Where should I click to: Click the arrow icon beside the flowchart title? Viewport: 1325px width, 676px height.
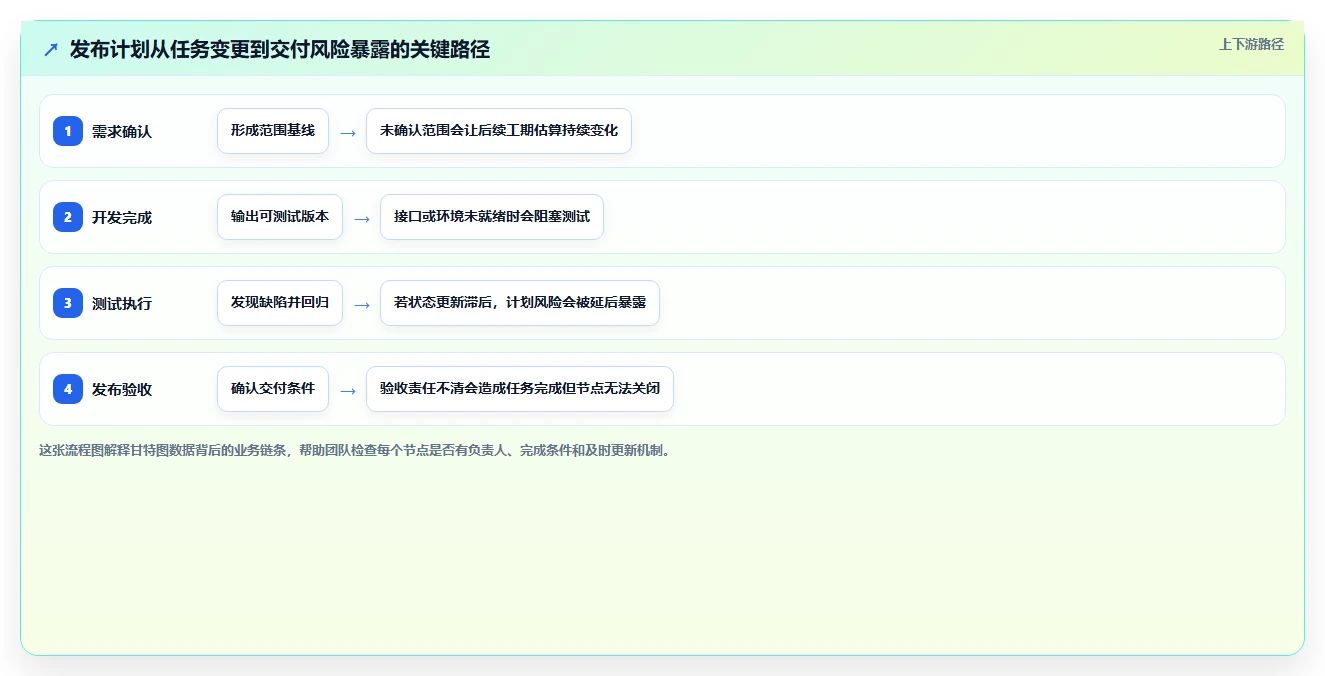[x=51, y=49]
